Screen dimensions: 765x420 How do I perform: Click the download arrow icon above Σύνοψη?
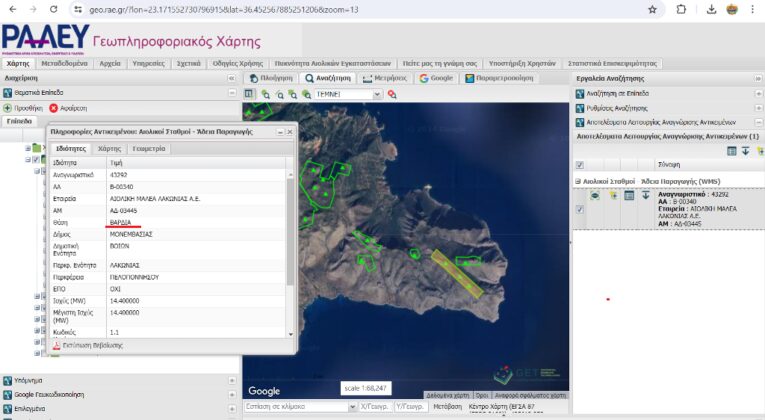coord(745,151)
